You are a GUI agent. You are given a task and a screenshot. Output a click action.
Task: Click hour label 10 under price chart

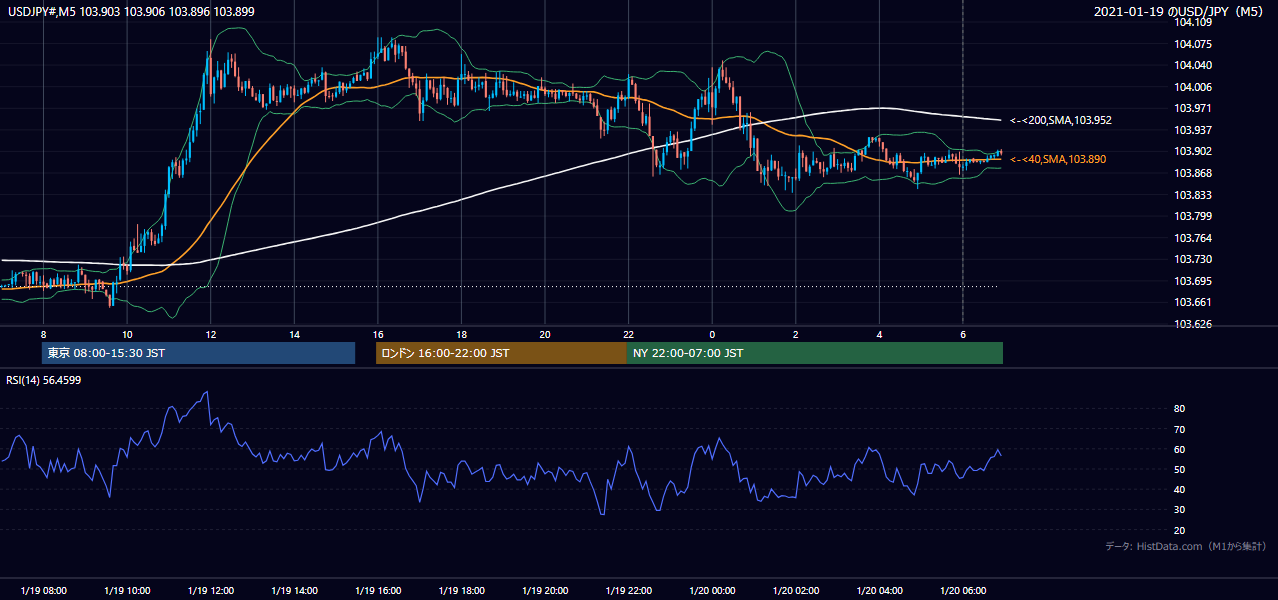tap(127, 334)
